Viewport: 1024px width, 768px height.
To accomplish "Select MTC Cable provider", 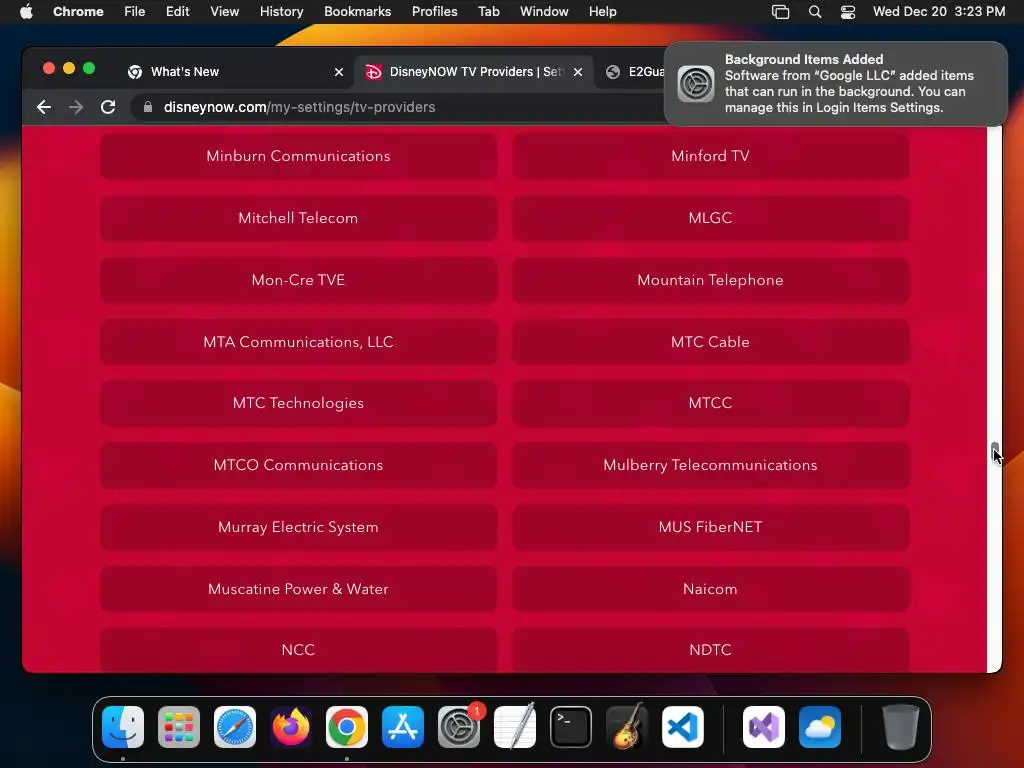I will (711, 342).
